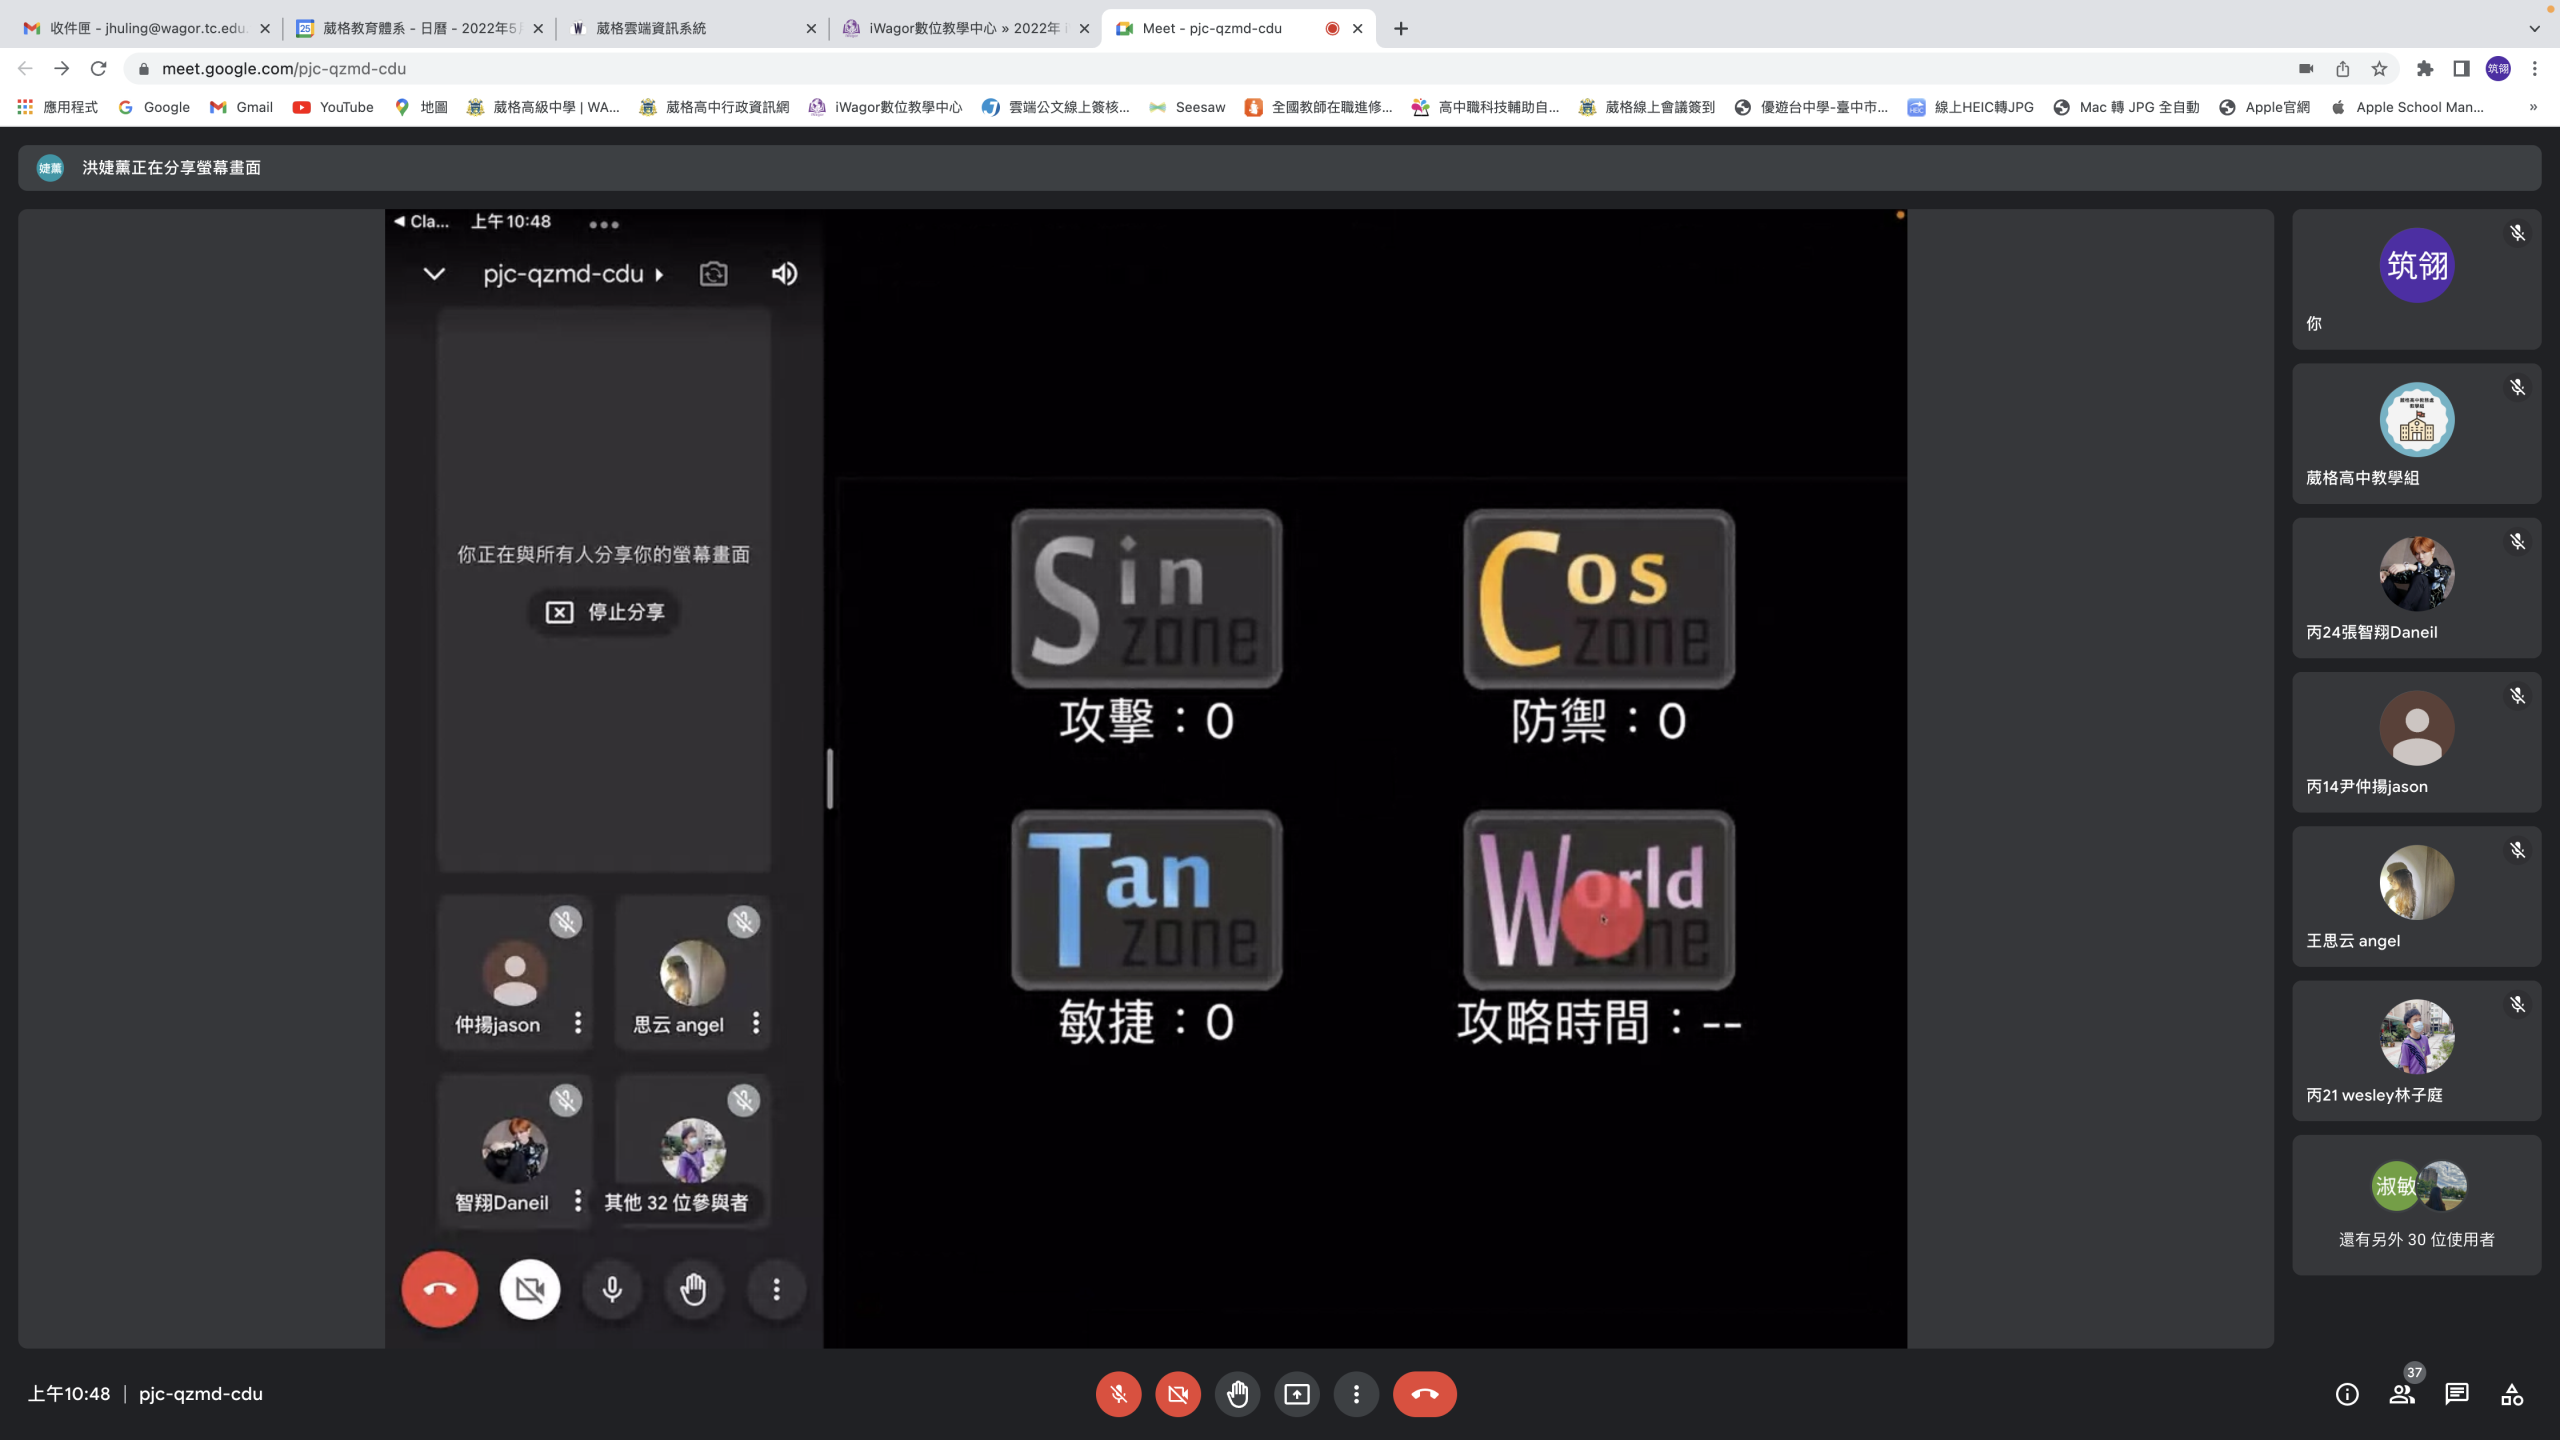This screenshot has height=1440, width=2560.
Task: Click the present screen icon
Action: (1297, 1394)
